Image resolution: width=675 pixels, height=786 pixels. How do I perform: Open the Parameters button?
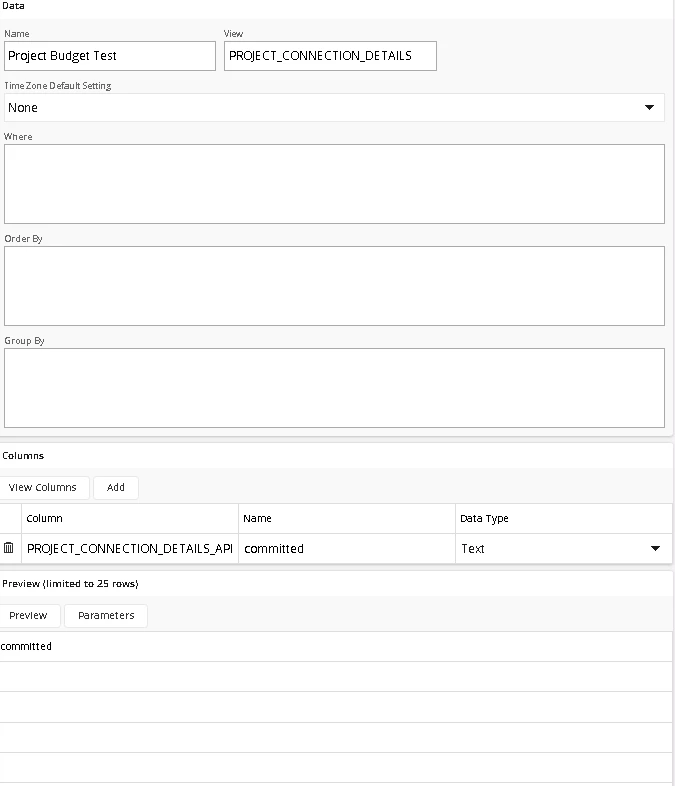coord(106,616)
